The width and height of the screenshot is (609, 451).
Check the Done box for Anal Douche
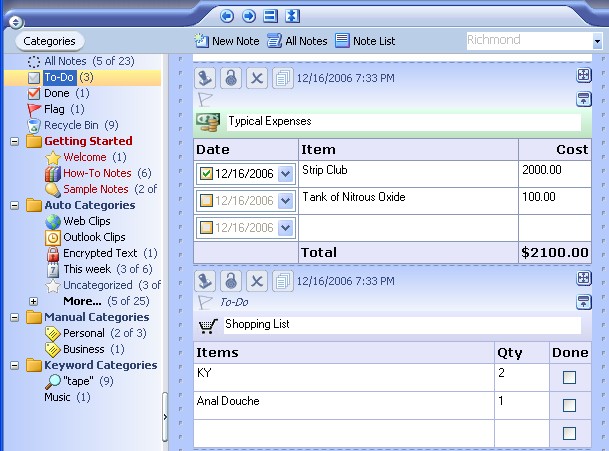point(569,406)
